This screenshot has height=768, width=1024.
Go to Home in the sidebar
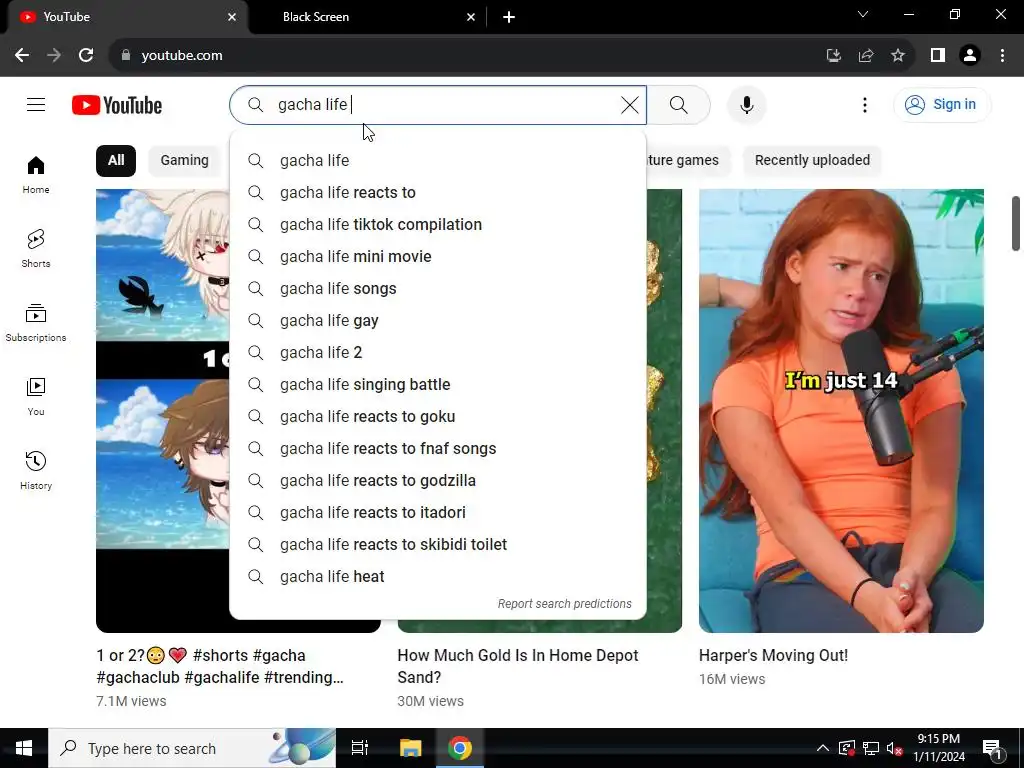pyautogui.click(x=36, y=175)
